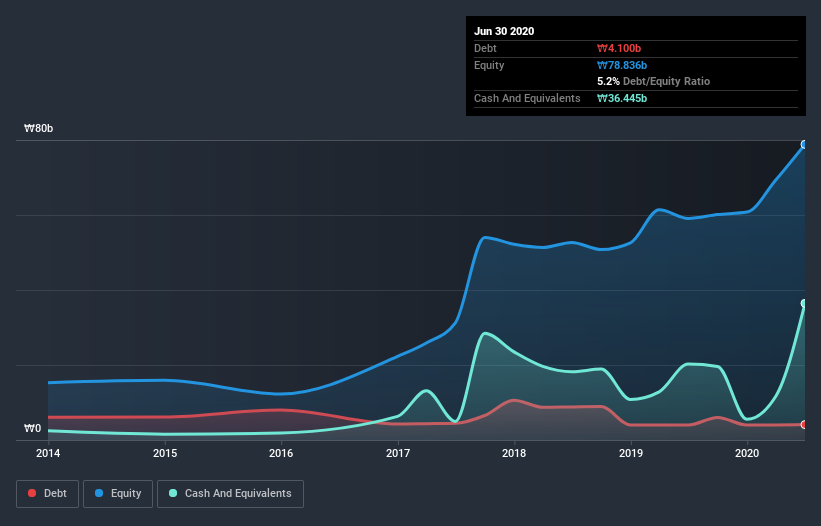Click the 2016 x-axis label
Viewport: 821px width, 526px height.
(281, 453)
